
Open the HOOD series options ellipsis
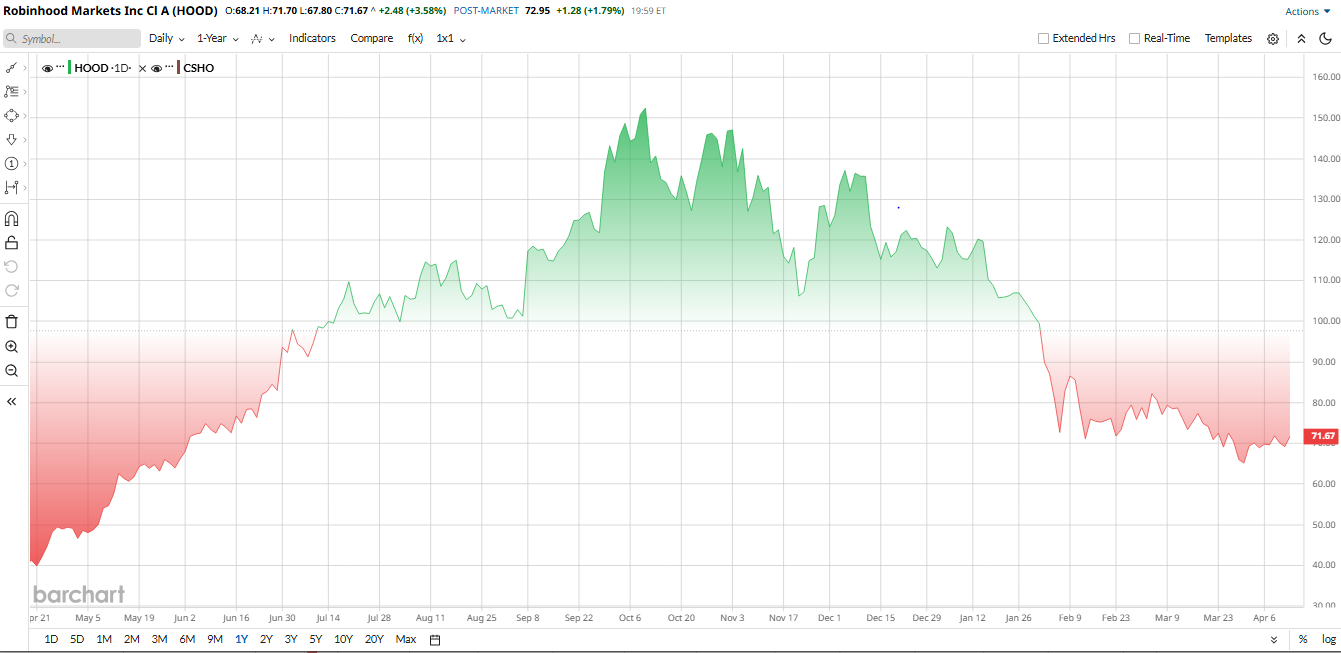tap(60, 68)
